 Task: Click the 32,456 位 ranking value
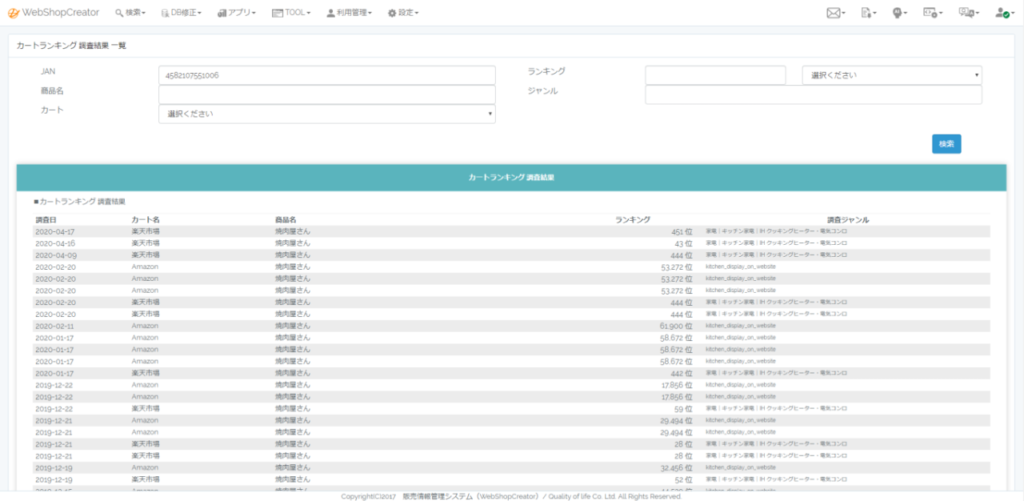(x=676, y=468)
